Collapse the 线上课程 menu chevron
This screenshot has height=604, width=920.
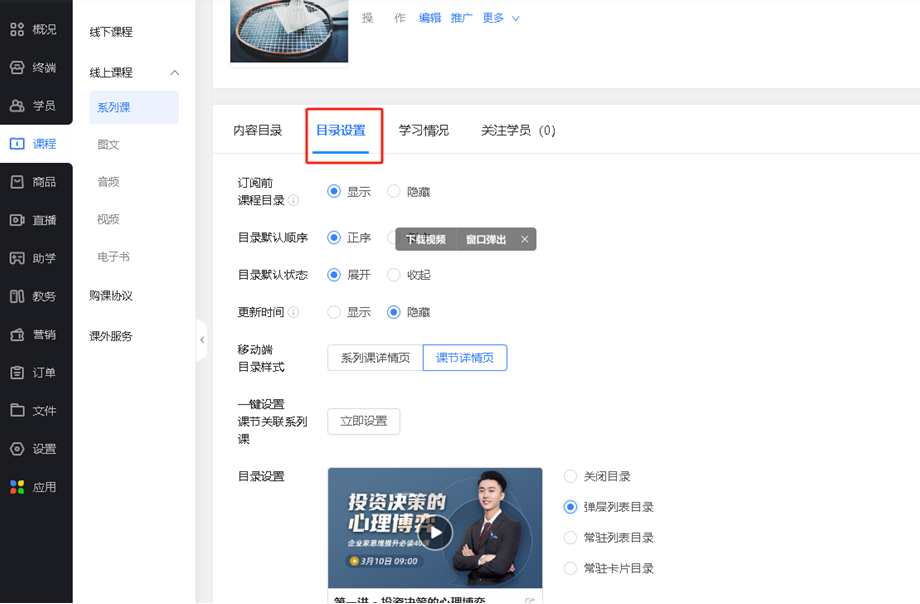pos(174,73)
